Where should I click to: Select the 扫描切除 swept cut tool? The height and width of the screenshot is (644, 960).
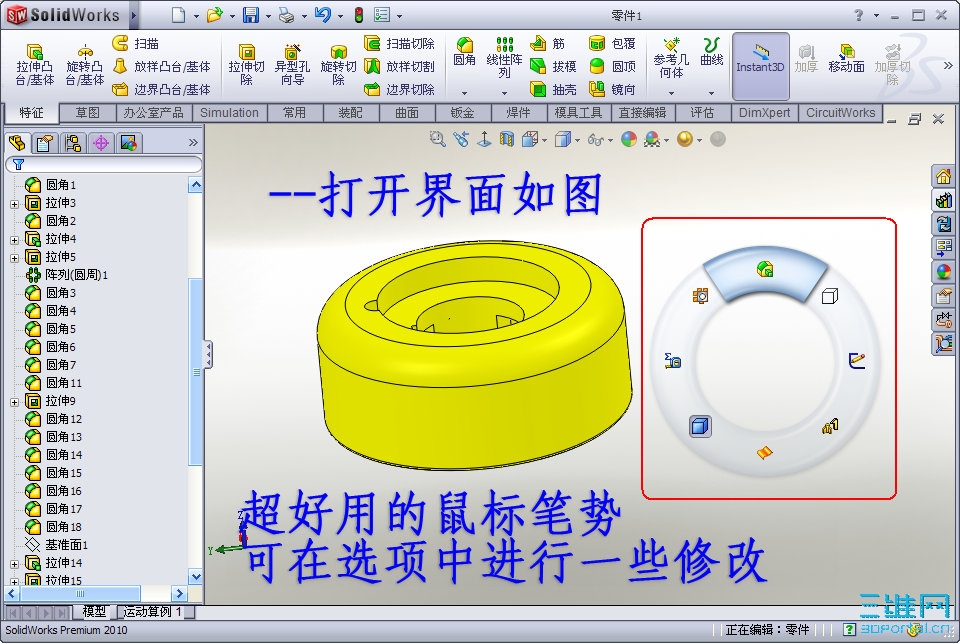coord(399,43)
